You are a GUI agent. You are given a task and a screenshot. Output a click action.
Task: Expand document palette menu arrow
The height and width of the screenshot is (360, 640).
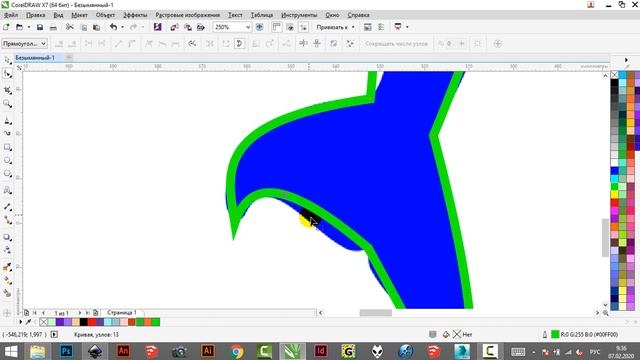(x=20, y=322)
